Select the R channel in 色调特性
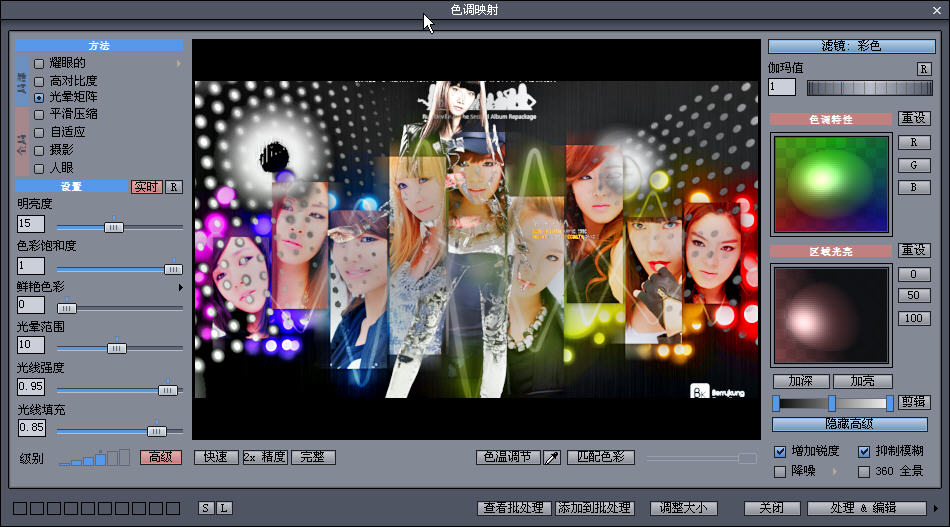The width and height of the screenshot is (950, 527). point(914,142)
